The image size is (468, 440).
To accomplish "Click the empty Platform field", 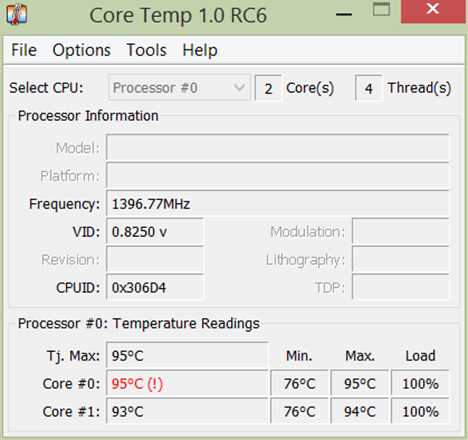I will point(278,175).
